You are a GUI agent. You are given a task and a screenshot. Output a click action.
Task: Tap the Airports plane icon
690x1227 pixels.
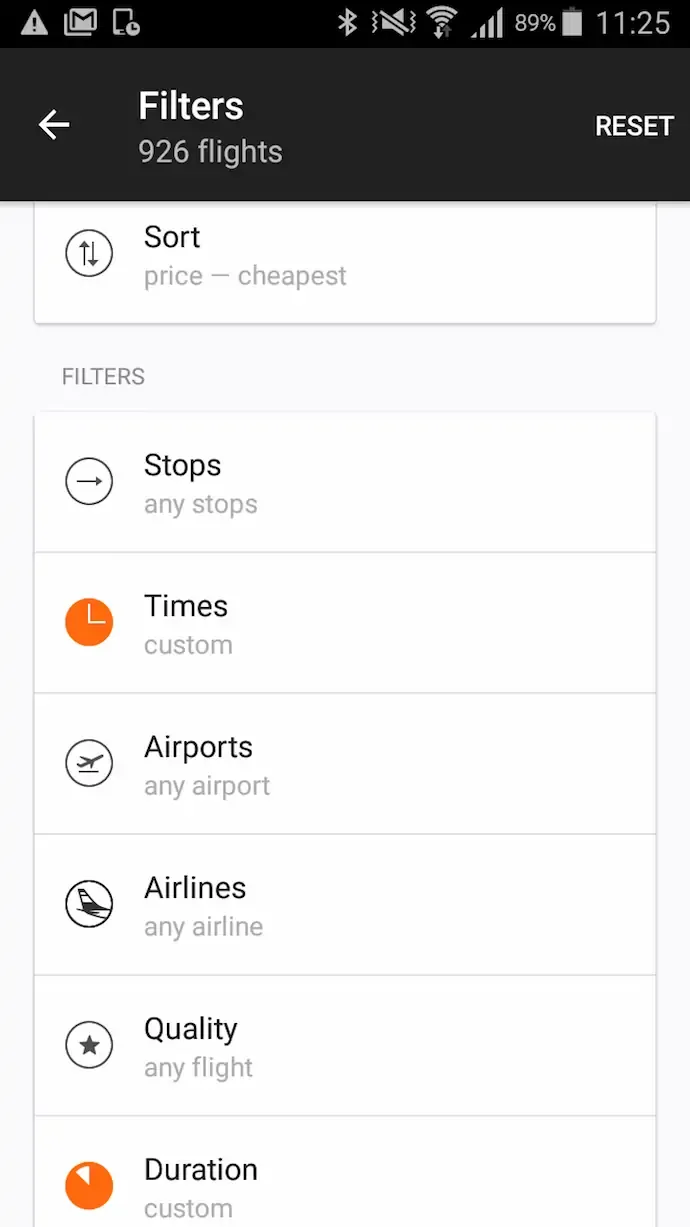[x=89, y=764]
